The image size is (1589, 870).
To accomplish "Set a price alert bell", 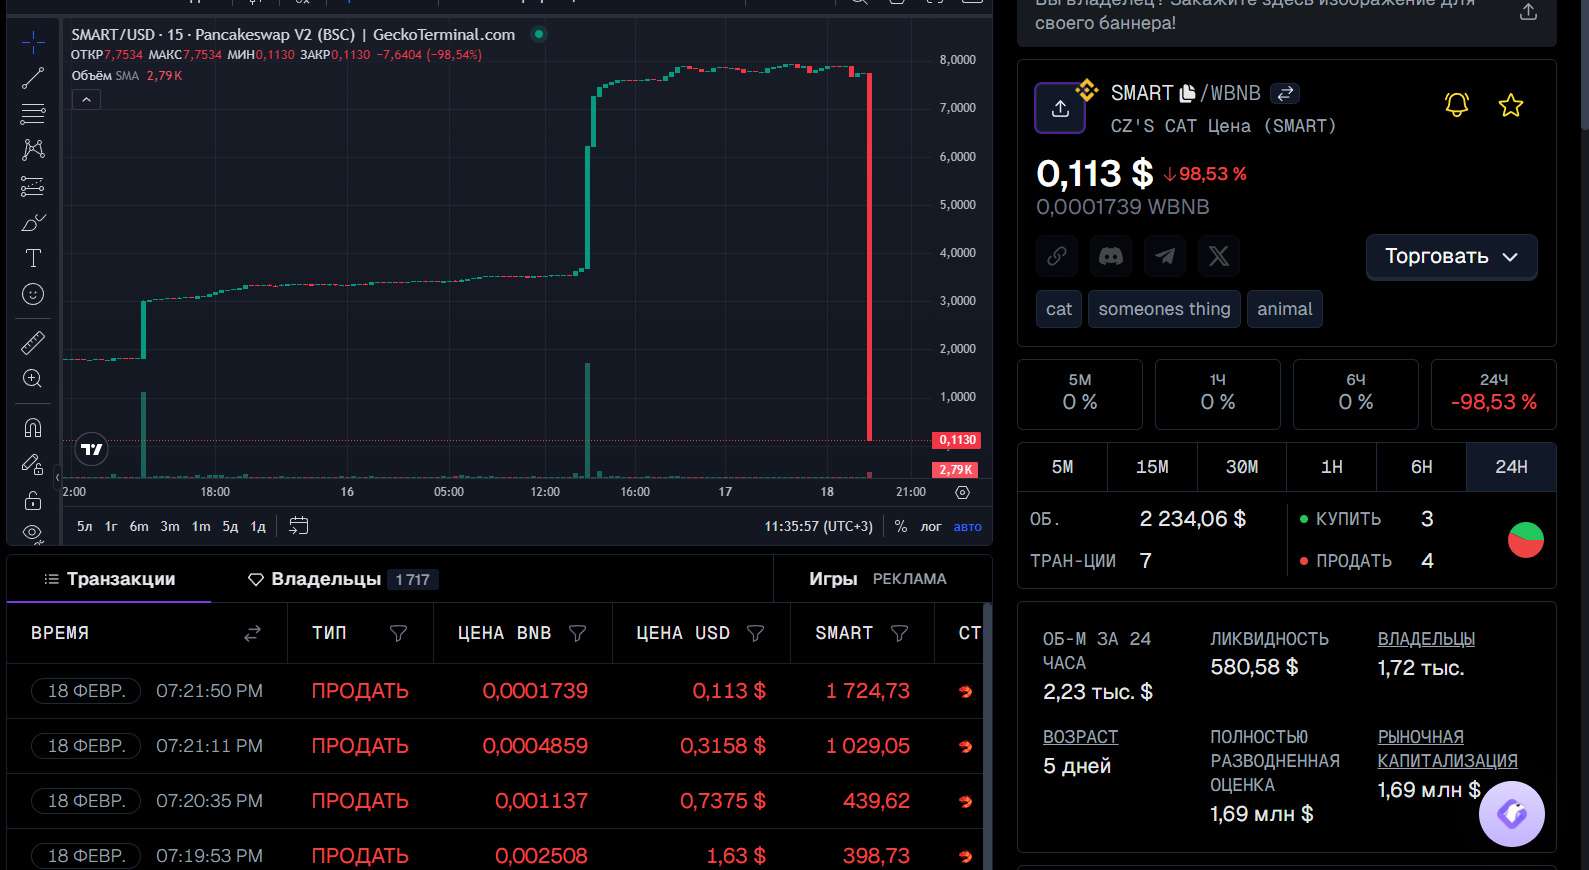I will coord(1457,104).
